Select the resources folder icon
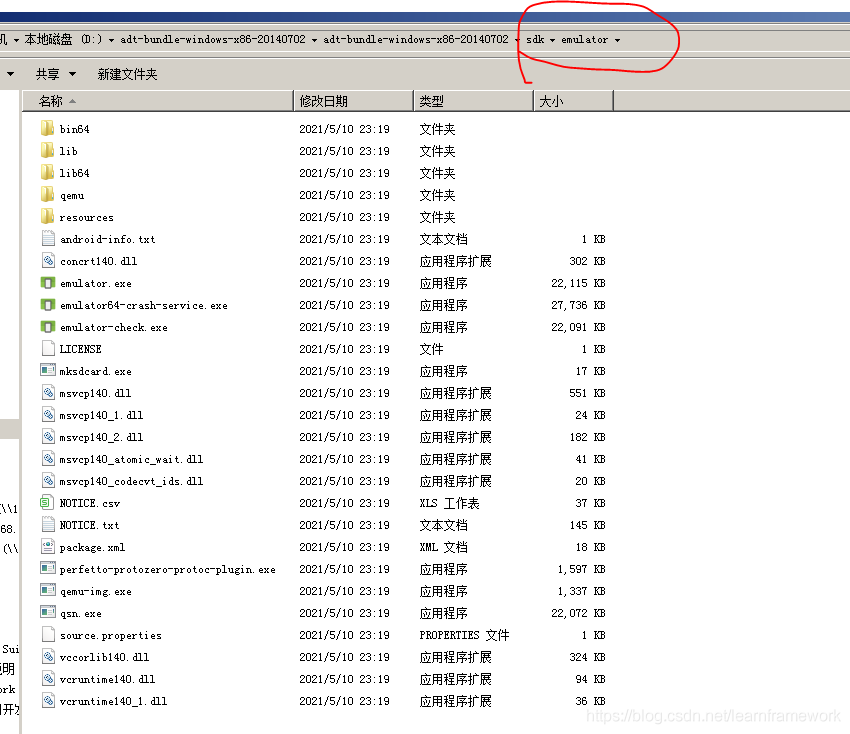The width and height of the screenshot is (850, 734). [x=48, y=216]
